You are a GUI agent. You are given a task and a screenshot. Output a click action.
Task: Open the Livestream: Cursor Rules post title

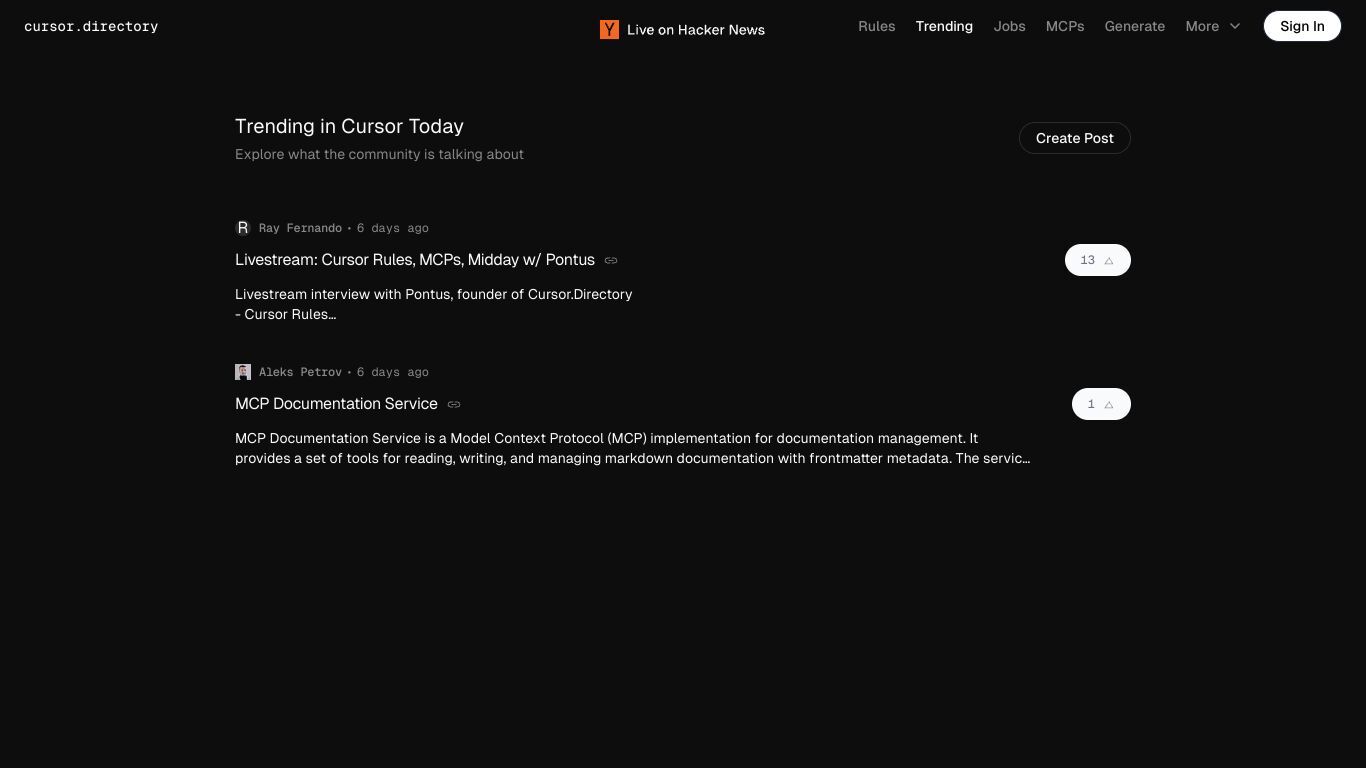[x=415, y=260]
